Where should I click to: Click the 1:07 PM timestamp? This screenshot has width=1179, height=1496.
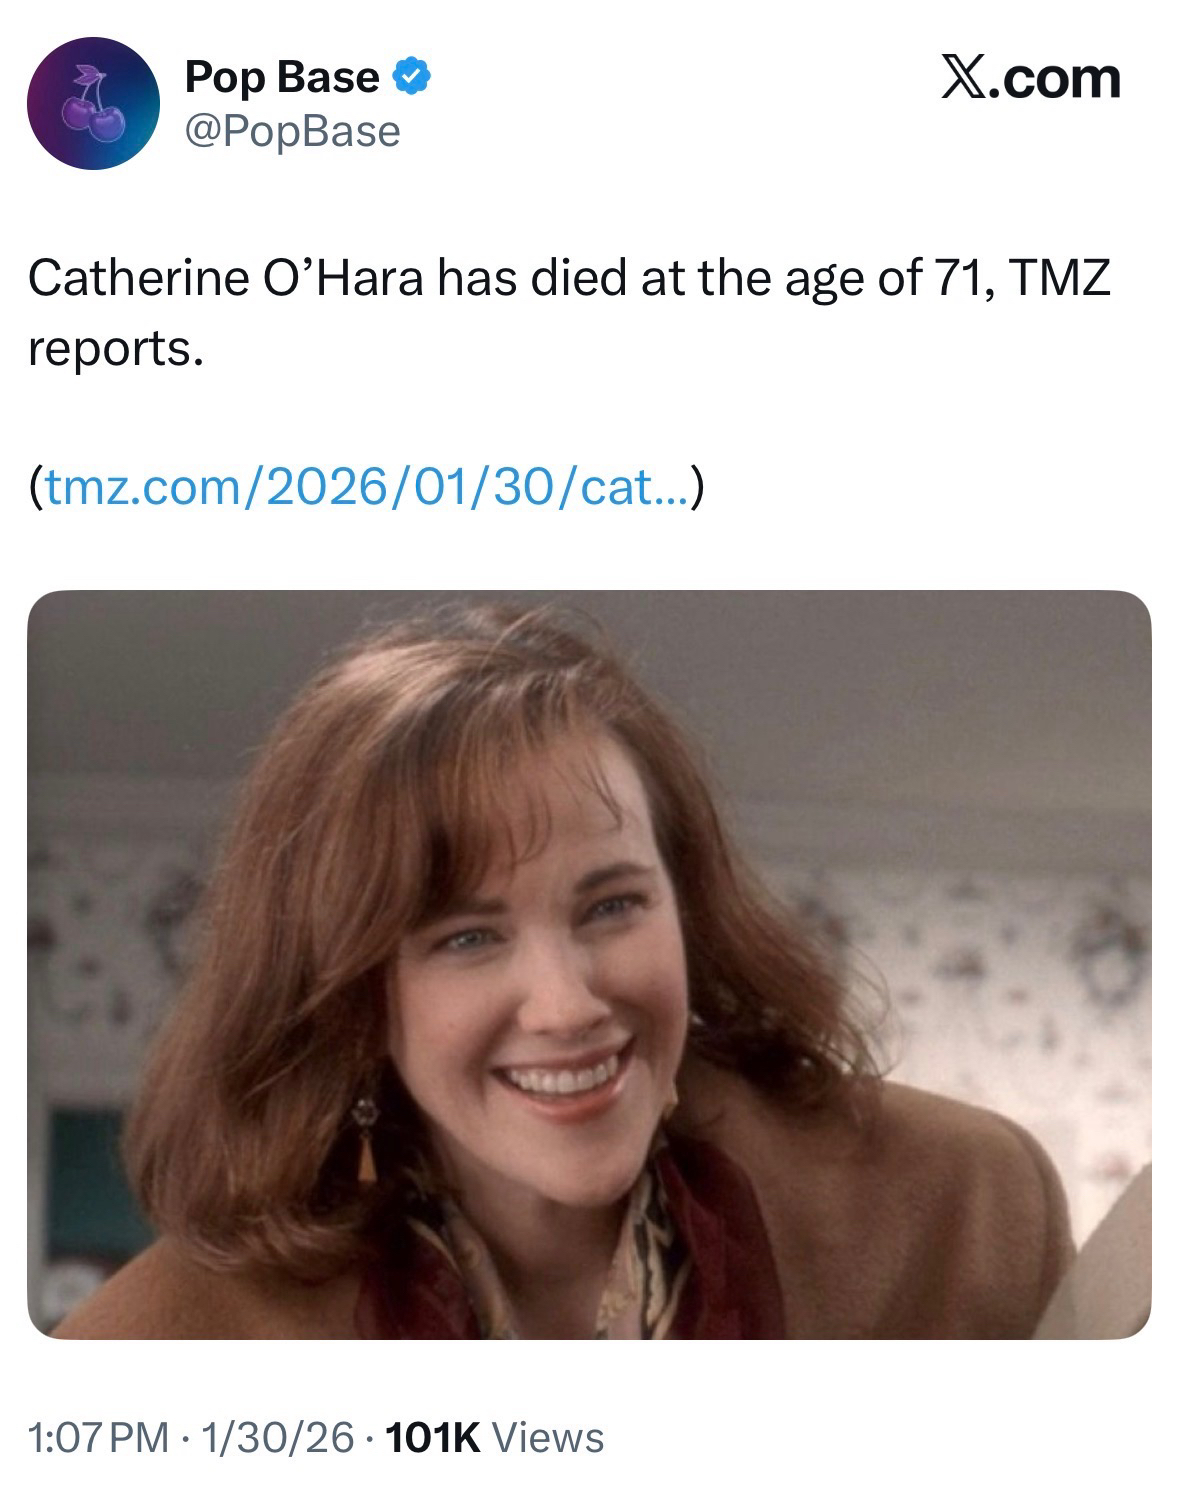tap(99, 1437)
